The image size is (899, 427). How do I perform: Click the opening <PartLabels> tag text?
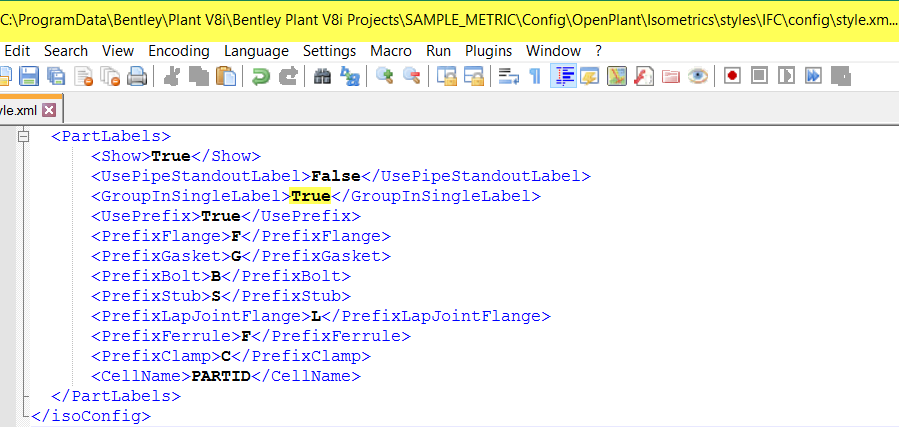click(x=111, y=136)
